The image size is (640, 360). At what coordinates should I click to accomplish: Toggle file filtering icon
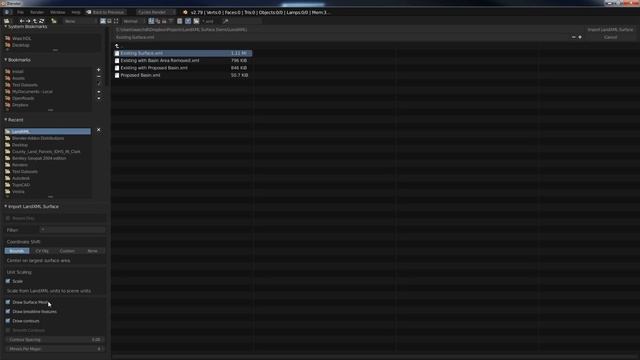188,21
